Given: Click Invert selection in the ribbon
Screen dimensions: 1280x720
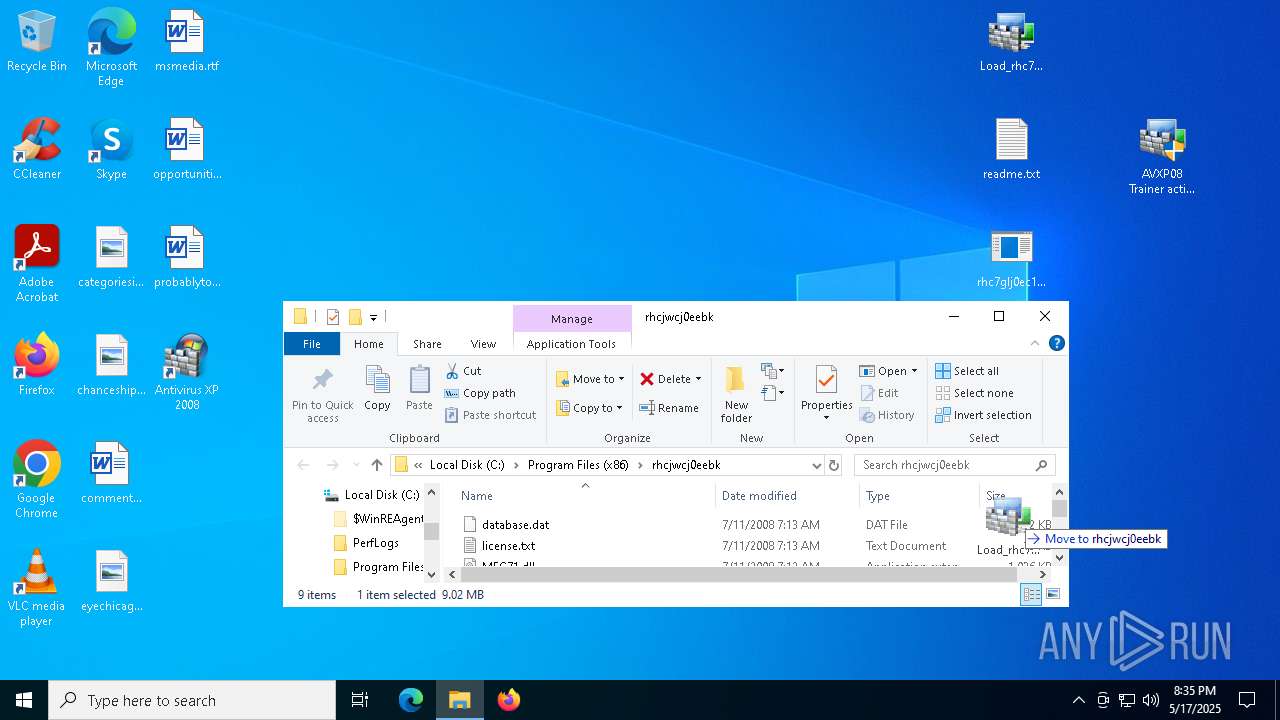Looking at the screenshot, I should pos(983,415).
